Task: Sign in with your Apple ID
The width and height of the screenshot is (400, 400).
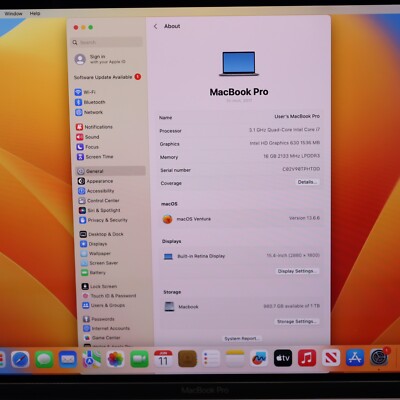Action: [x=100, y=59]
